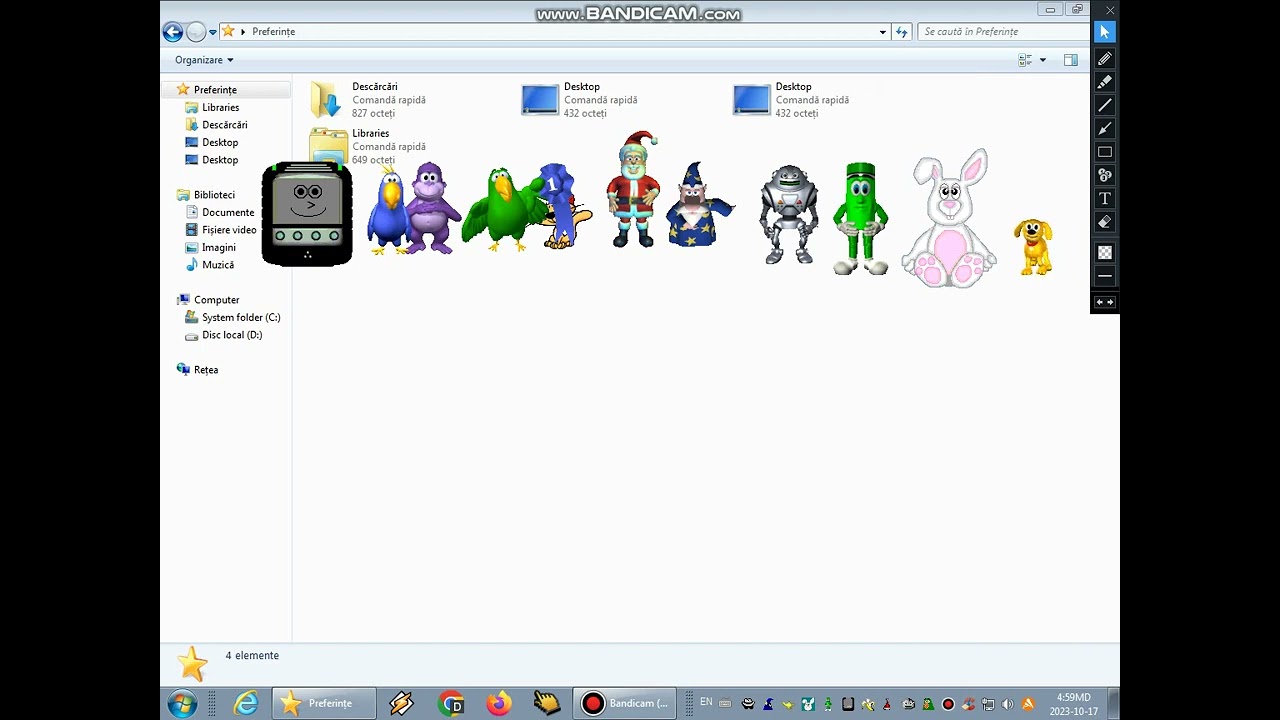Go forward in Explorer

(x=196, y=32)
